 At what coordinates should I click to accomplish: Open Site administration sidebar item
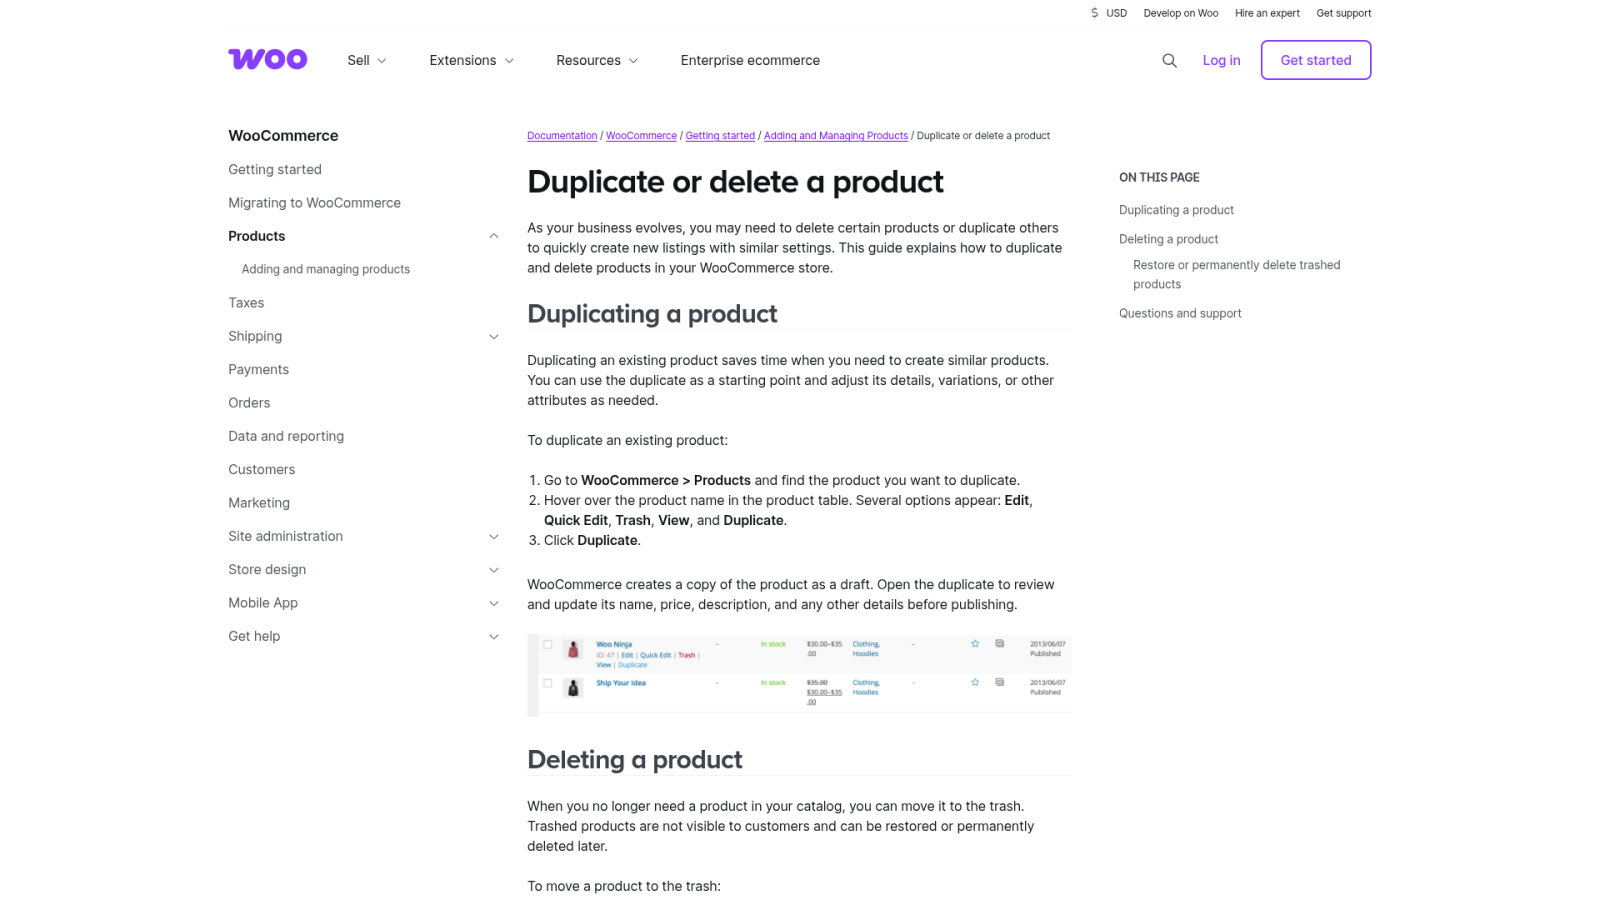pos(285,536)
